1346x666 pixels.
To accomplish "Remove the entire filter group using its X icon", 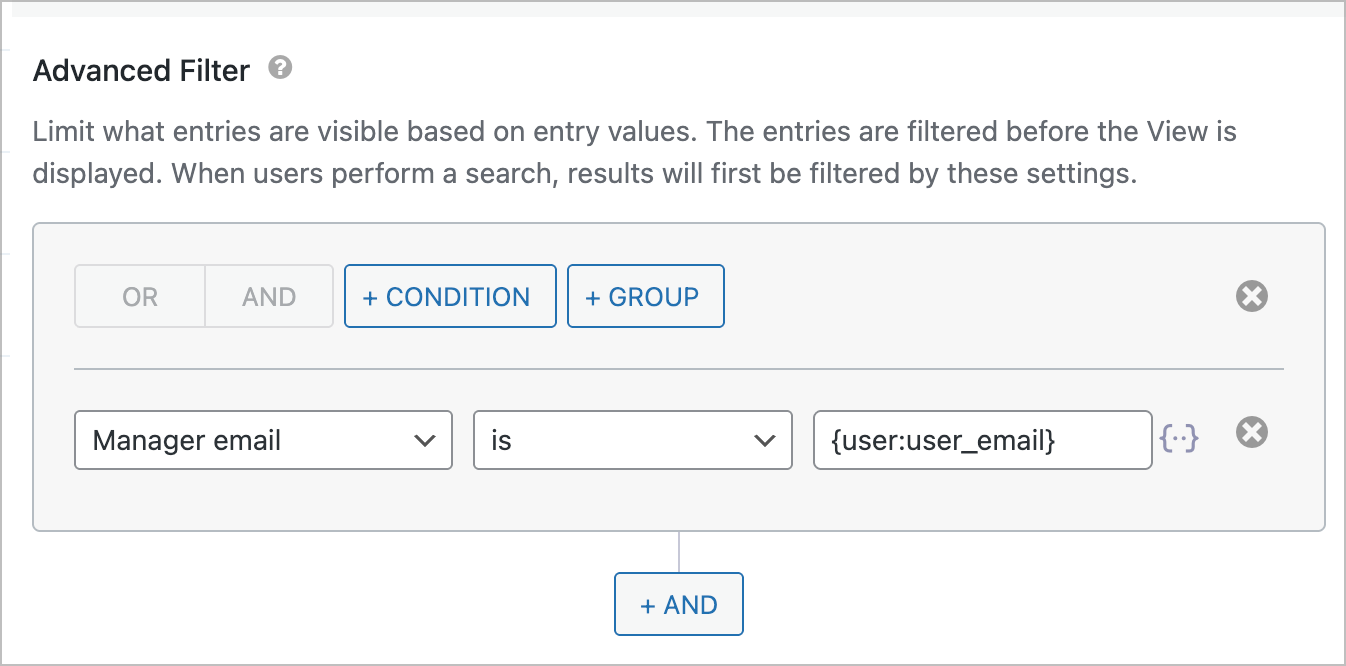I will 1251,296.
